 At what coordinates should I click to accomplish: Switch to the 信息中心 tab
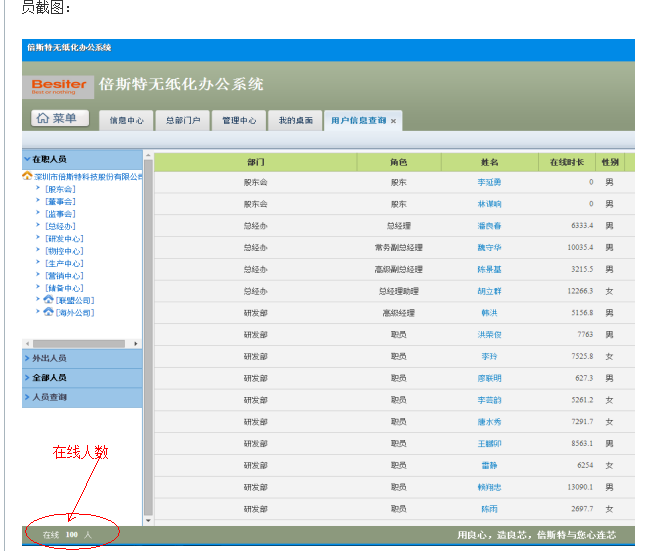pos(126,121)
